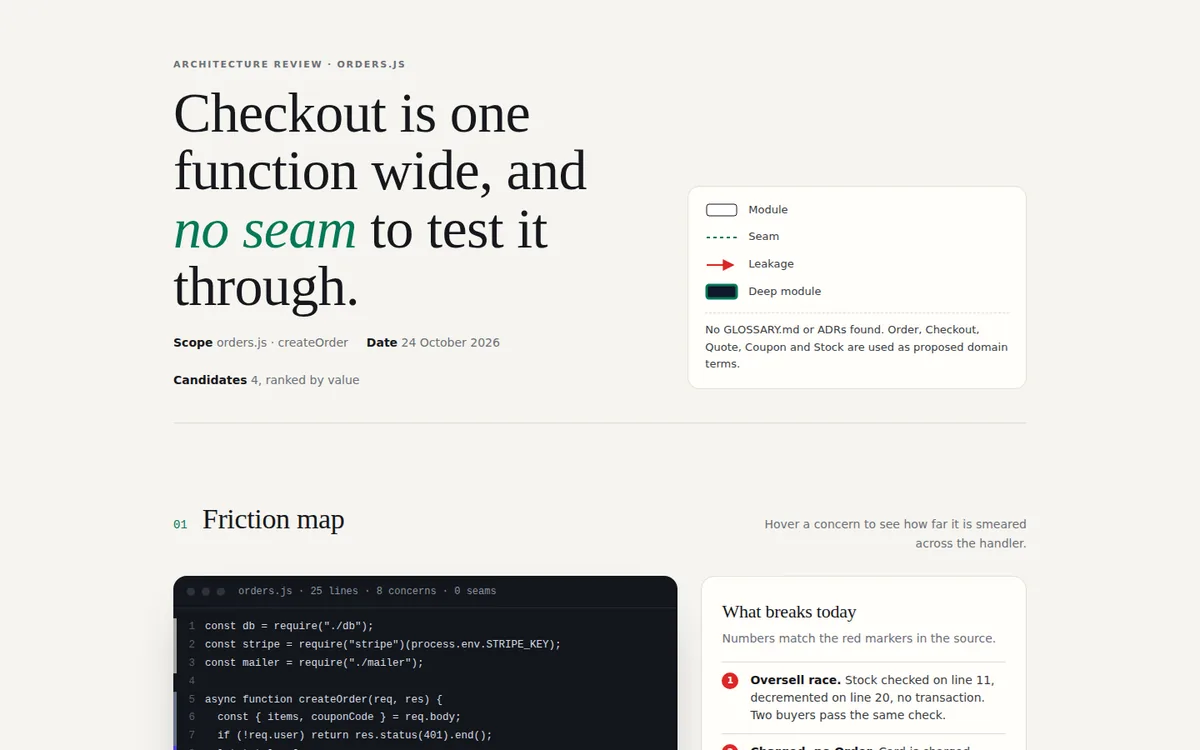
Task: Click the red number 1 marker beside Oversell race
Action: coord(730,681)
